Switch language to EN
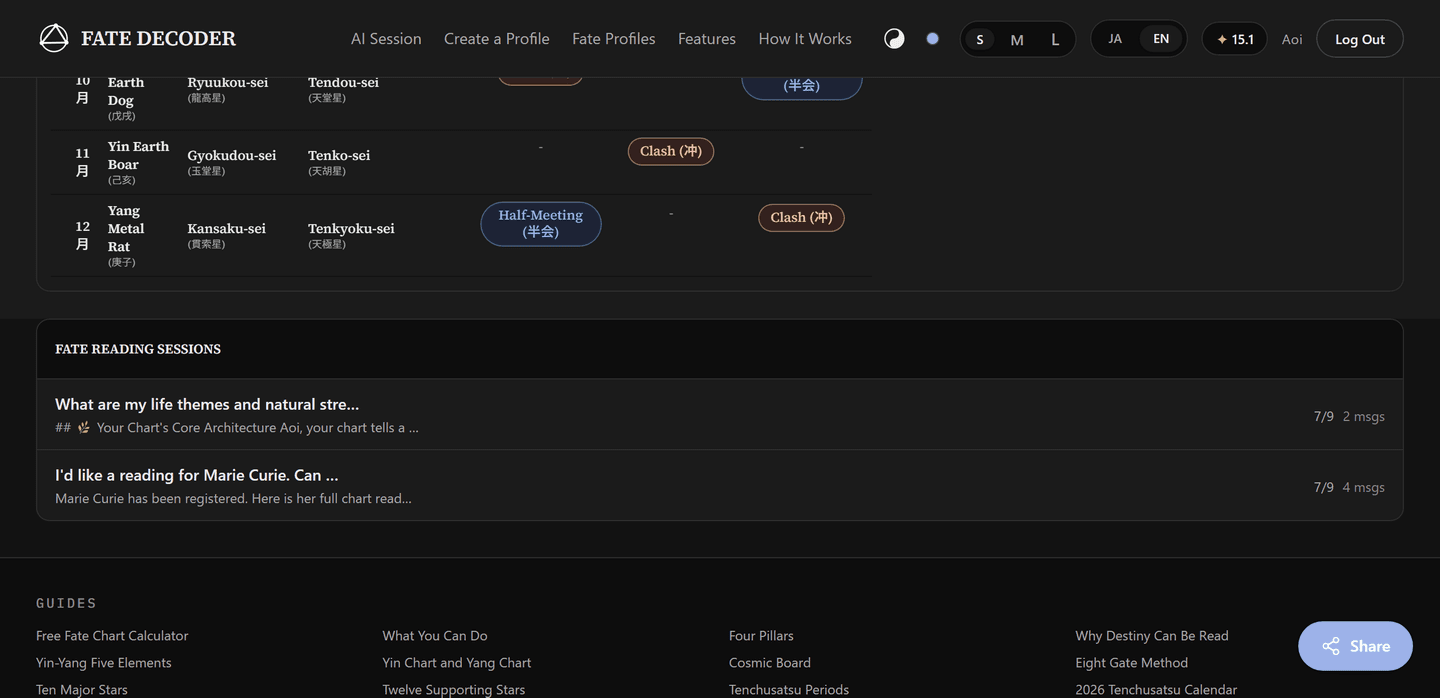The image size is (1440, 698). coord(1161,39)
